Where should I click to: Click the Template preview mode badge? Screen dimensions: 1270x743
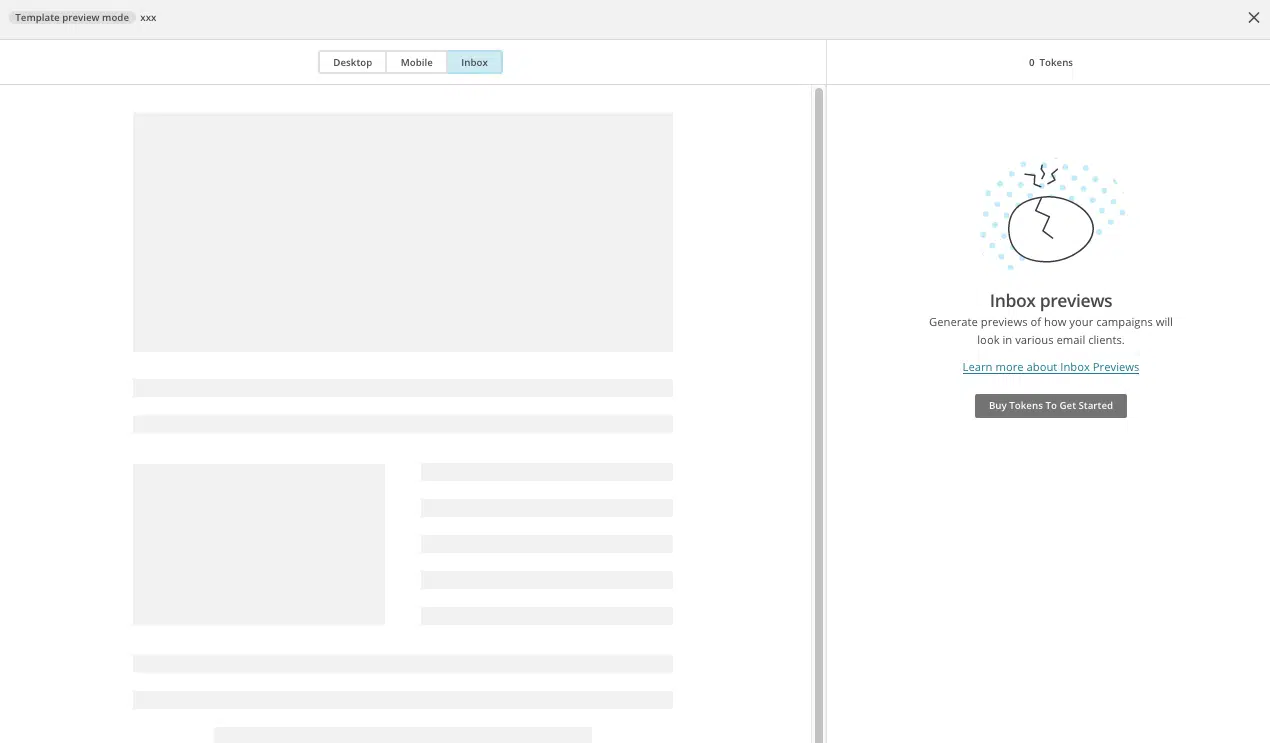pyautogui.click(x=72, y=18)
